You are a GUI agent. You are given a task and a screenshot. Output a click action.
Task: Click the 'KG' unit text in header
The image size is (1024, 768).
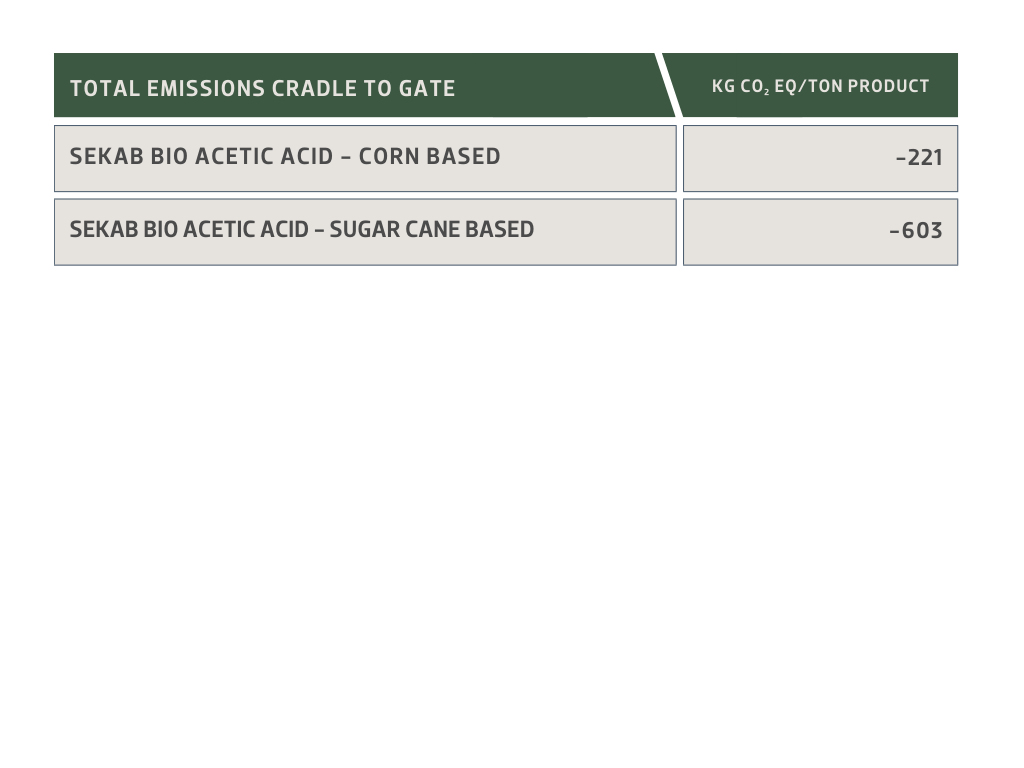point(723,87)
